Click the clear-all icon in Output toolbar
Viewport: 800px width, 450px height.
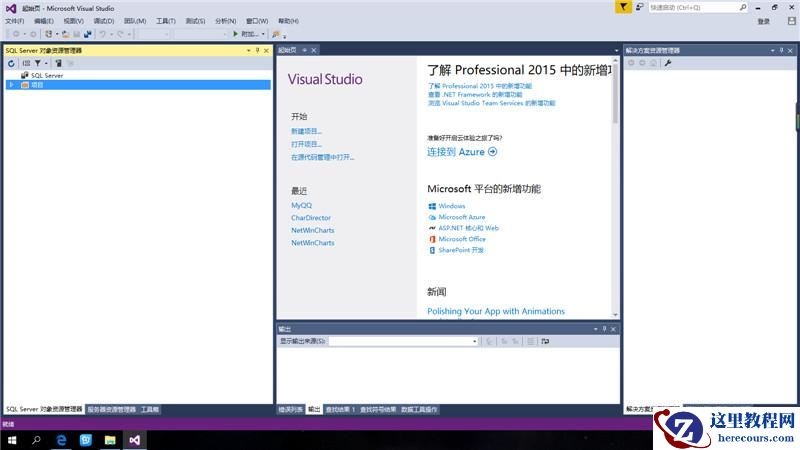(531, 341)
